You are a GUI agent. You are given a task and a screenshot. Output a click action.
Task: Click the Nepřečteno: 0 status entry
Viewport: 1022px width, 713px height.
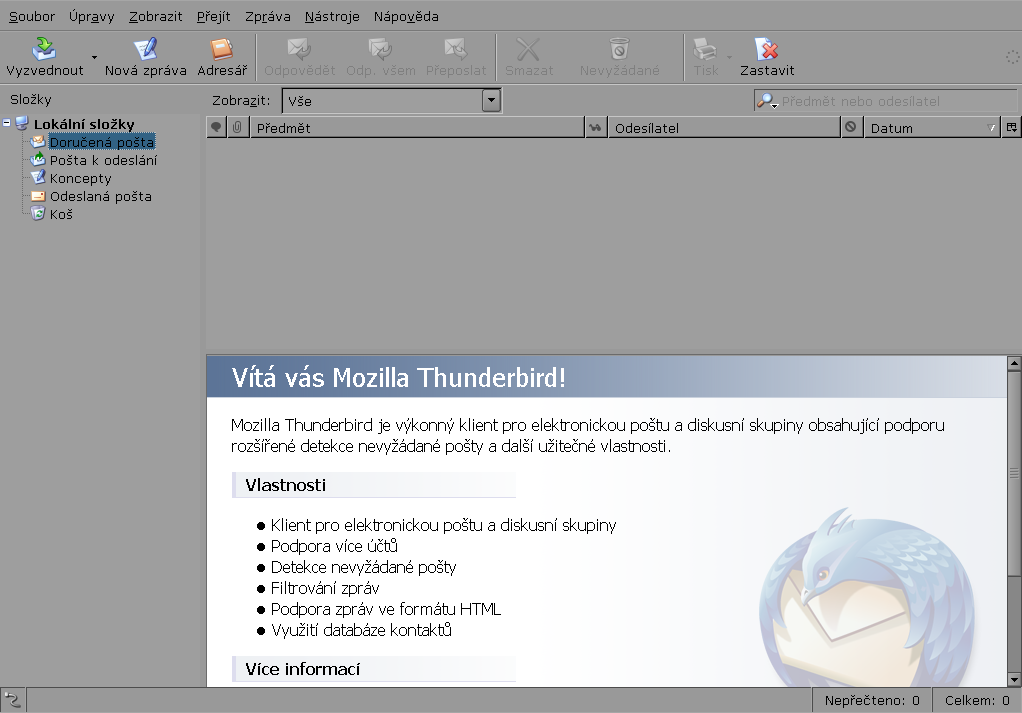872,701
